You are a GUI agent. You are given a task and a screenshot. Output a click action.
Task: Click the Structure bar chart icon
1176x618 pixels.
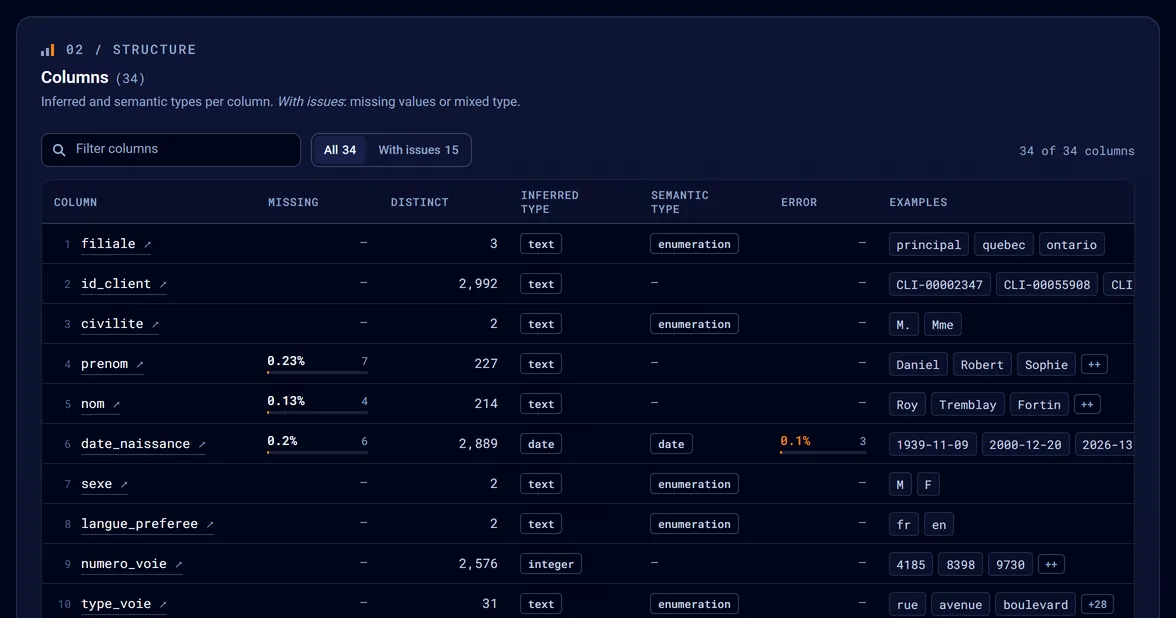[47, 50]
